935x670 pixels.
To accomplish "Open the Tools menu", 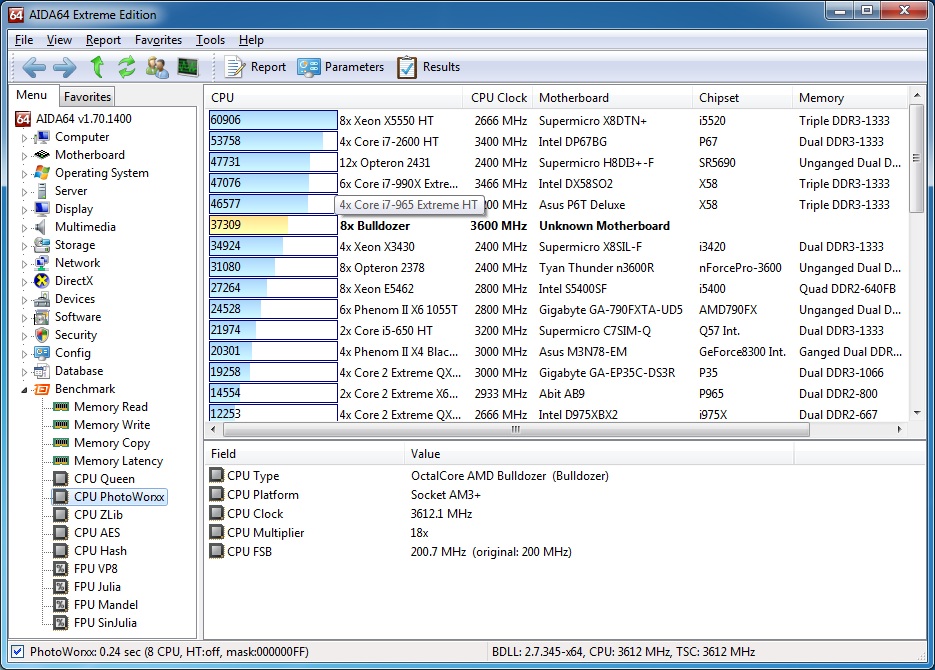I will pos(210,40).
